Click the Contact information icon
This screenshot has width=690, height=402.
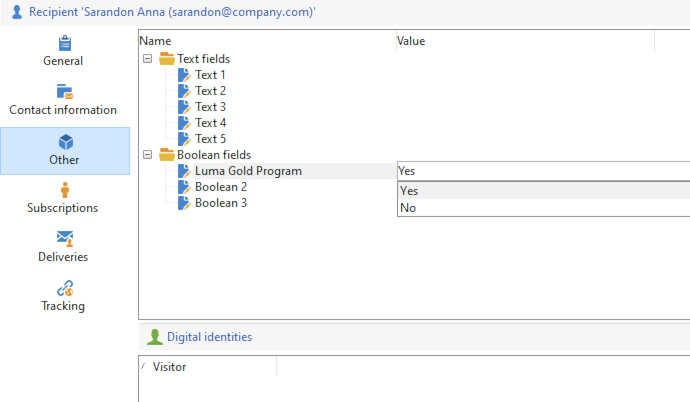coord(64,92)
